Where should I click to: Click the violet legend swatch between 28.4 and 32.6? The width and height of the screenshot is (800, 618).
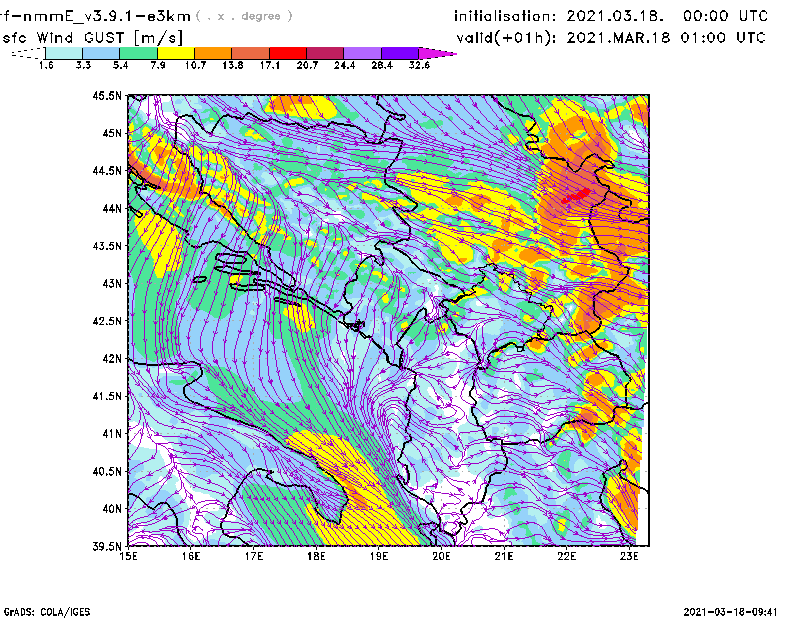coord(400,53)
